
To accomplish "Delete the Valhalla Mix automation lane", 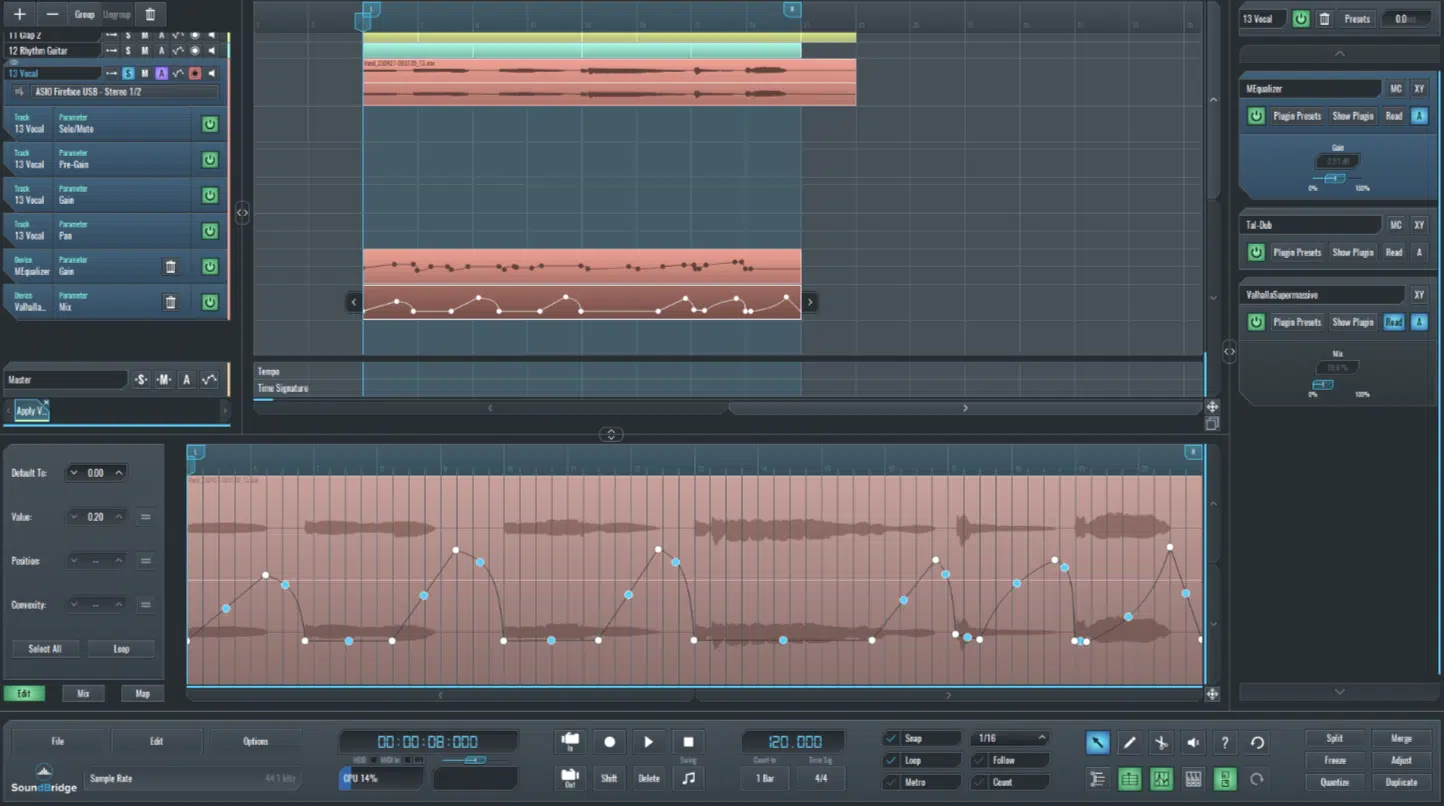I will 170,302.
